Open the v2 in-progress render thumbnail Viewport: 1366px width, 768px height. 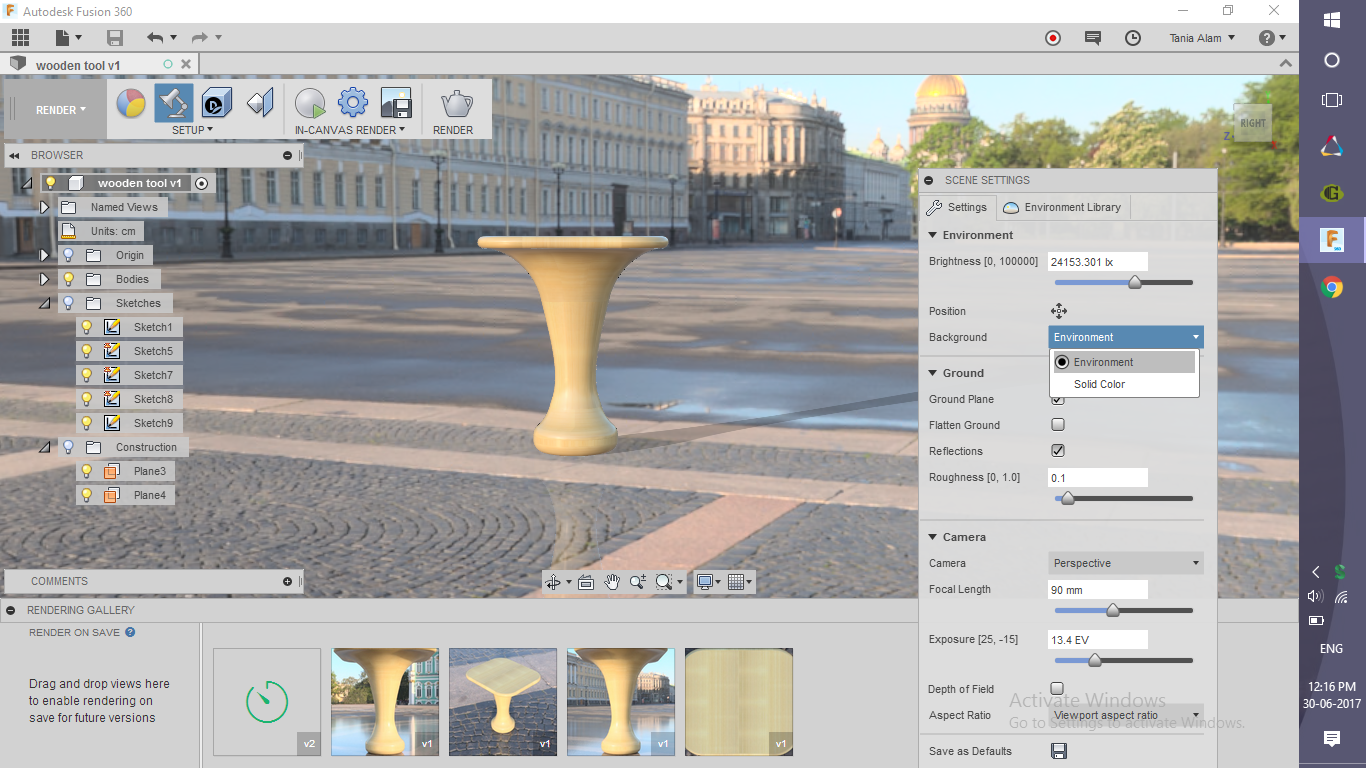(x=267, y=702)
